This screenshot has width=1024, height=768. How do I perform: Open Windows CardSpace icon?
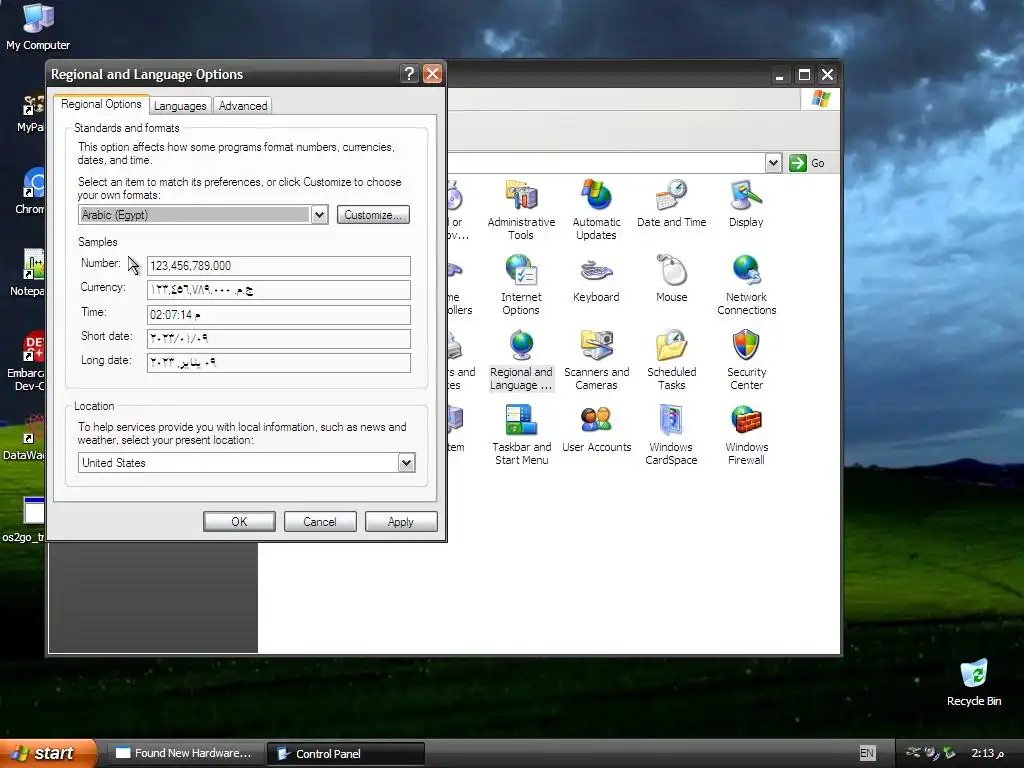pos(671,435)
